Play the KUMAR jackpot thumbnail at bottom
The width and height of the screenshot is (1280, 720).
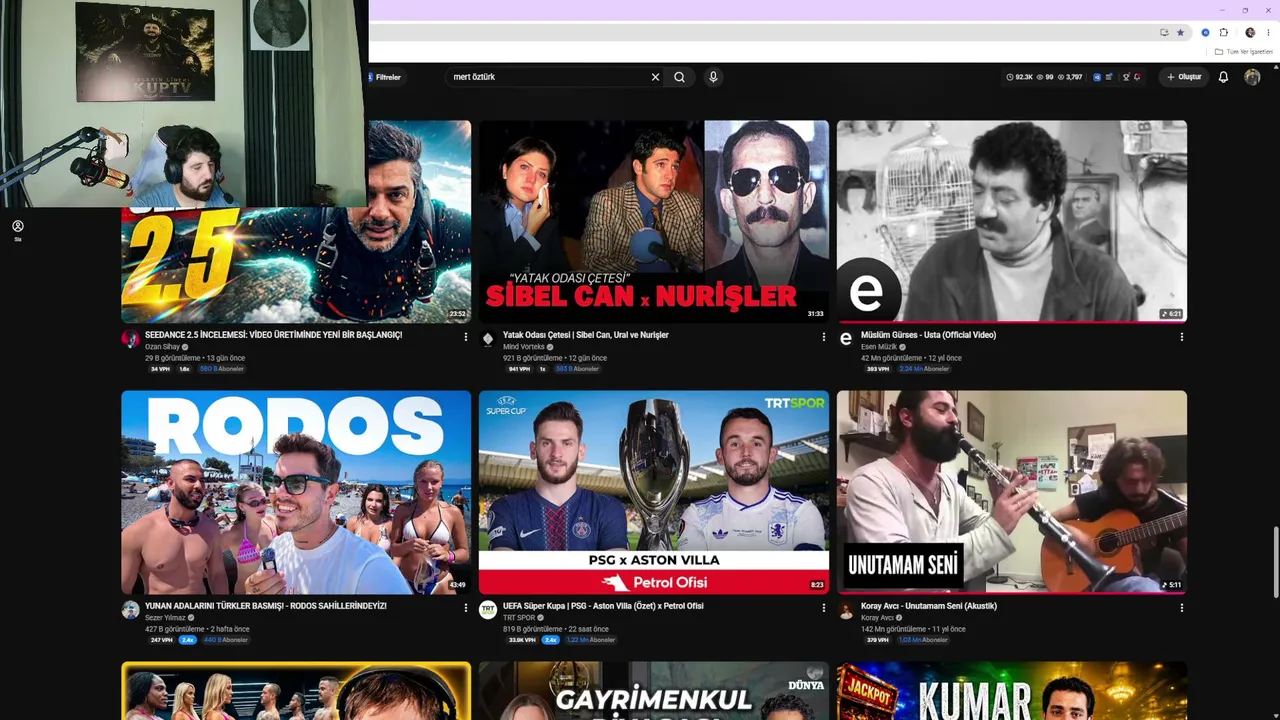[1012, 691]
